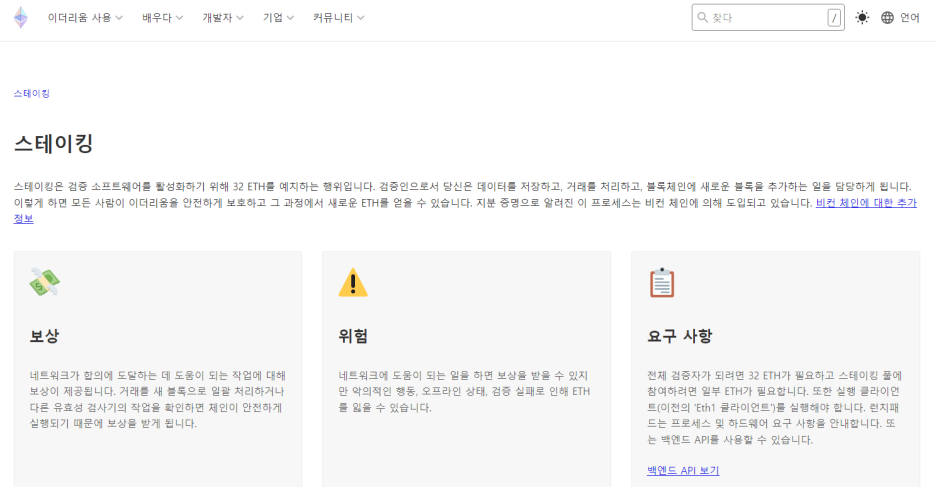Click the 스테이킹 page heading

pyautogui.click(x=54, y=143)
